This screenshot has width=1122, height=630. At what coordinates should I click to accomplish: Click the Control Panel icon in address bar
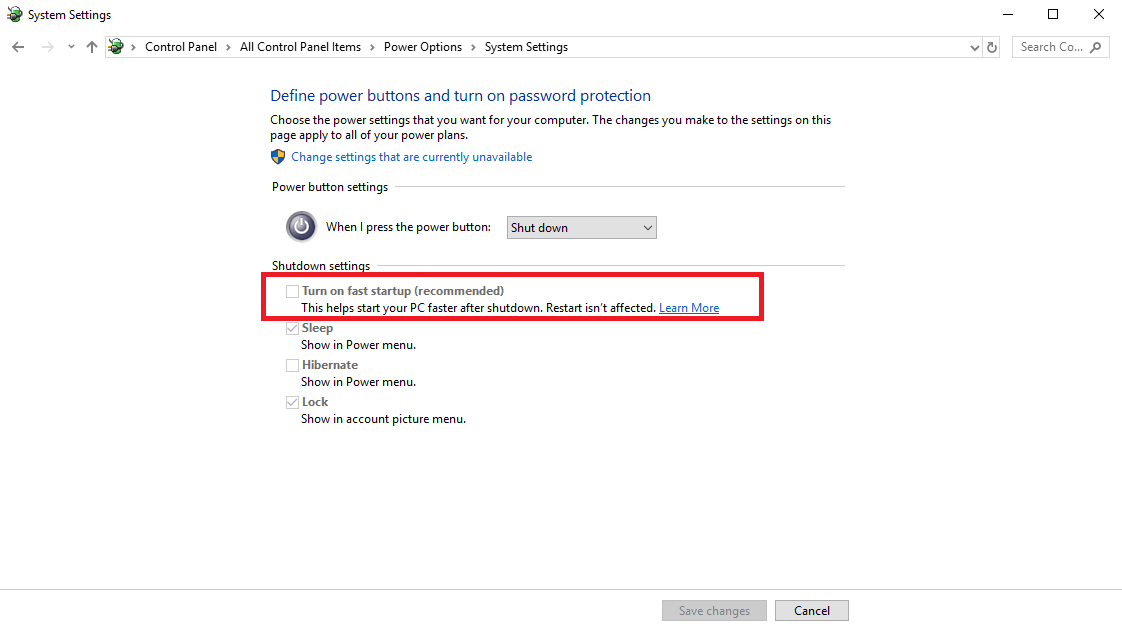pos(115,46)
